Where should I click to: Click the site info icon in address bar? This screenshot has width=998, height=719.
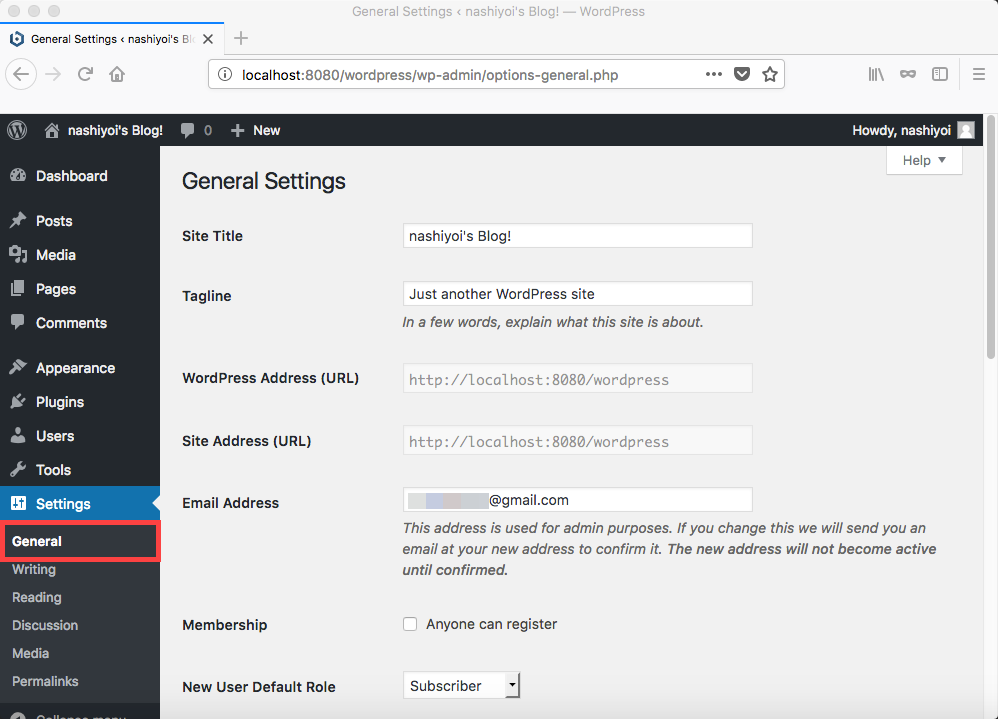click(x=225, y=74)
